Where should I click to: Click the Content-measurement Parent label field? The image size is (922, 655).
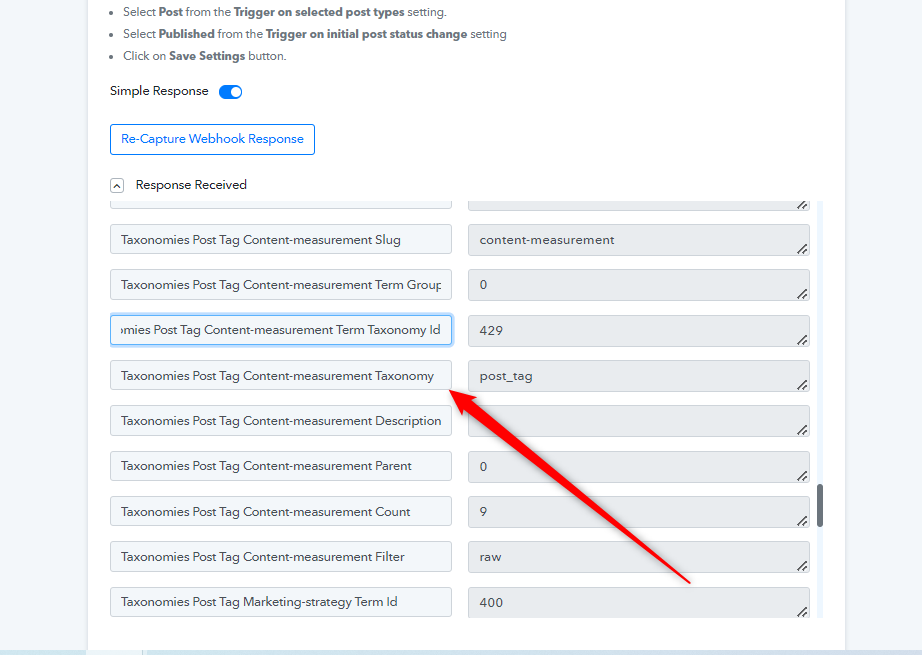point(280,466)
